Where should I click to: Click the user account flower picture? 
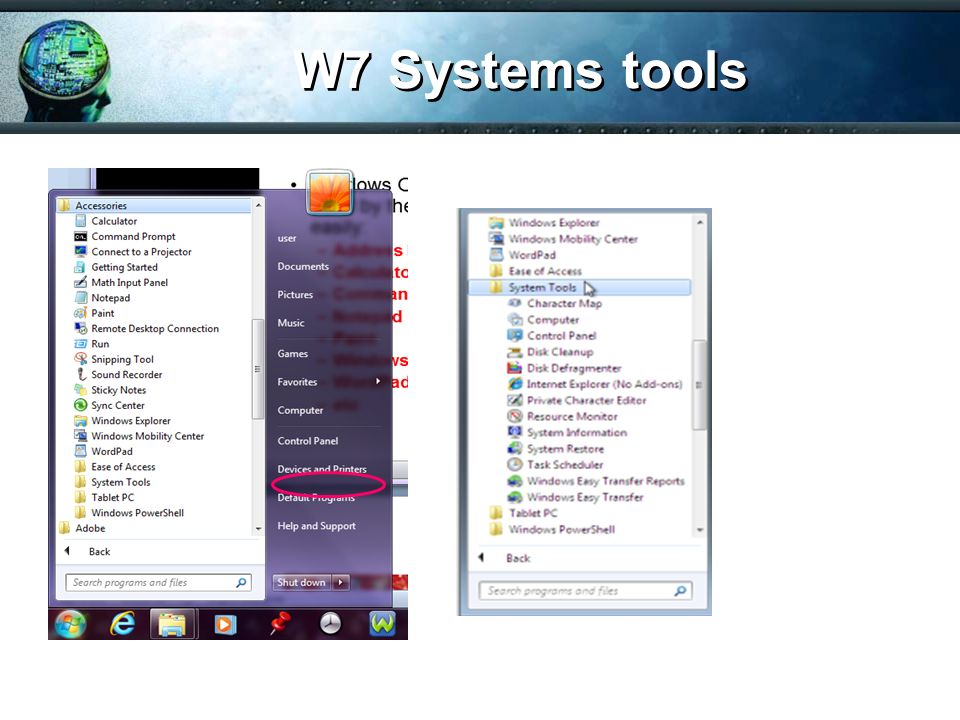330,192
